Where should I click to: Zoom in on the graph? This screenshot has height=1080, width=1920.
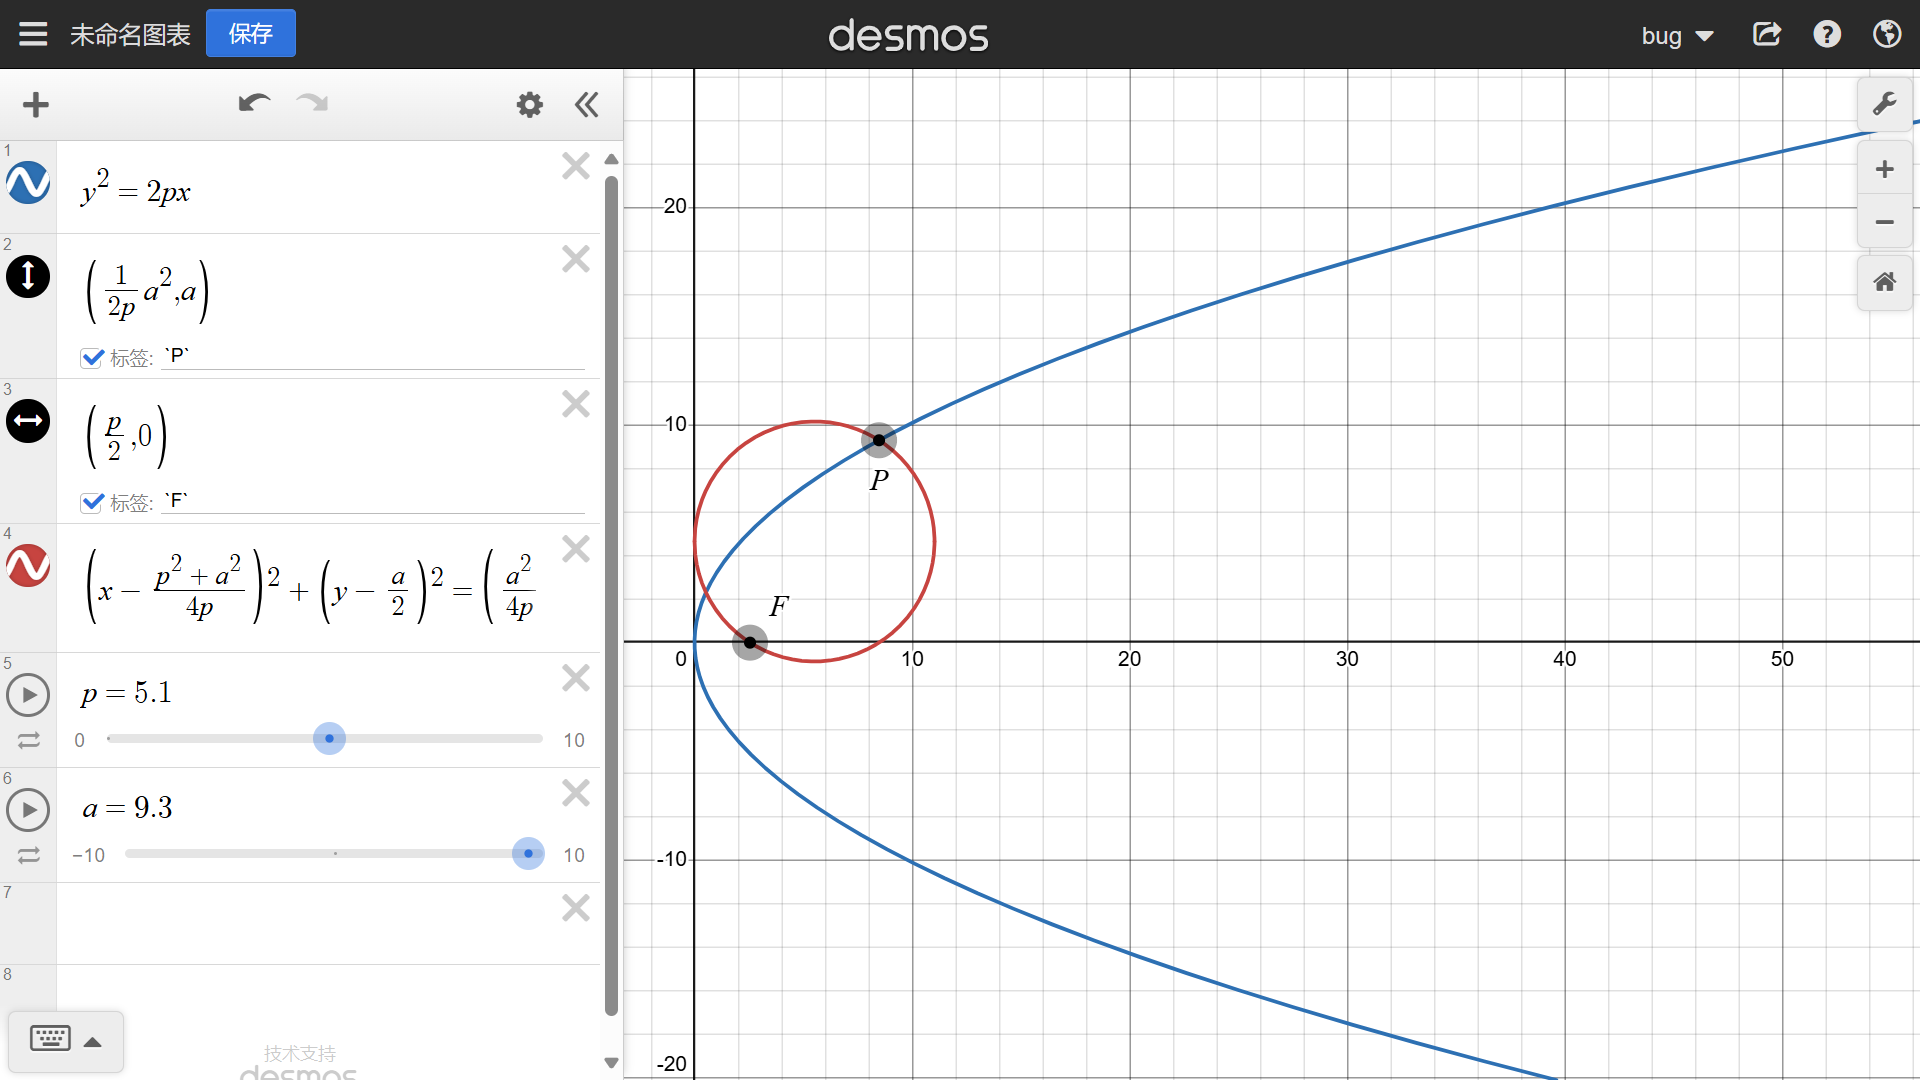click(1884, 169)
